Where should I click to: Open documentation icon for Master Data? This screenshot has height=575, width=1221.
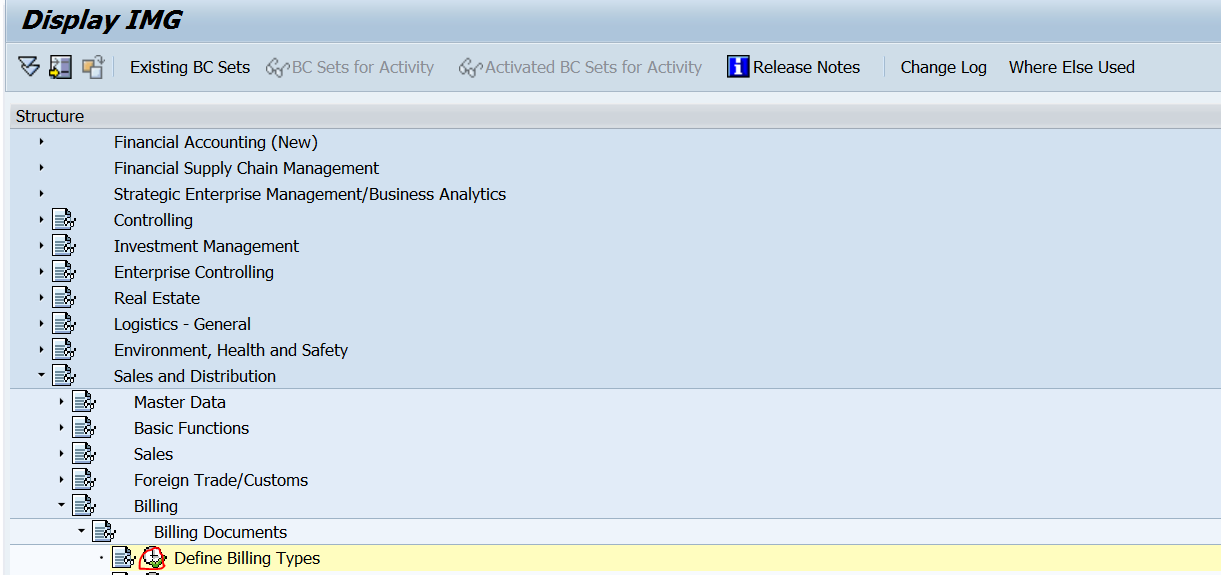point(84,402)
